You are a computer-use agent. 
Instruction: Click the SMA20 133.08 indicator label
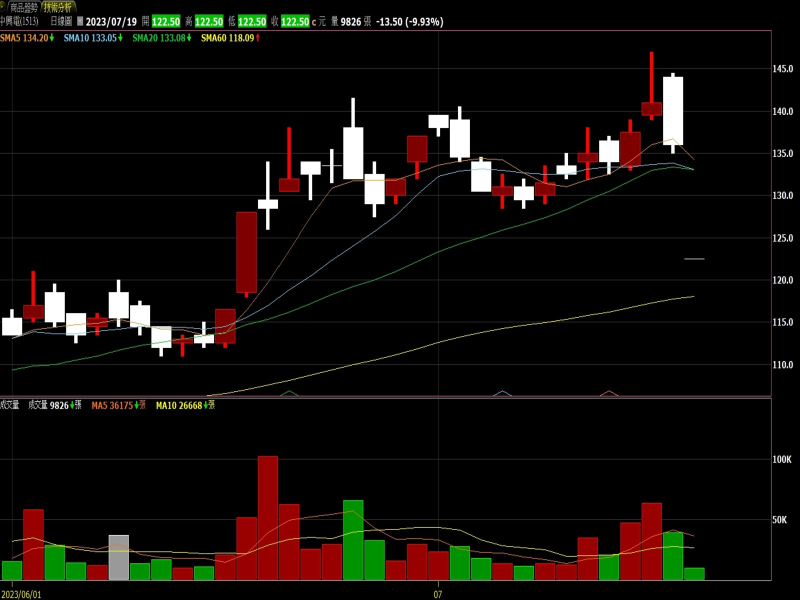tap(156, 38)
